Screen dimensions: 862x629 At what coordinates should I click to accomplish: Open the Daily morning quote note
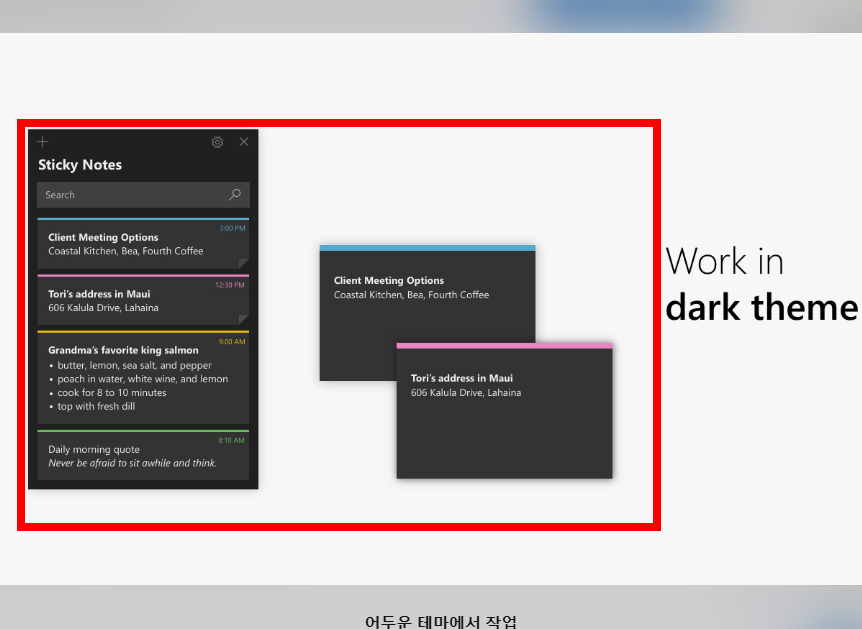[143, 455]
